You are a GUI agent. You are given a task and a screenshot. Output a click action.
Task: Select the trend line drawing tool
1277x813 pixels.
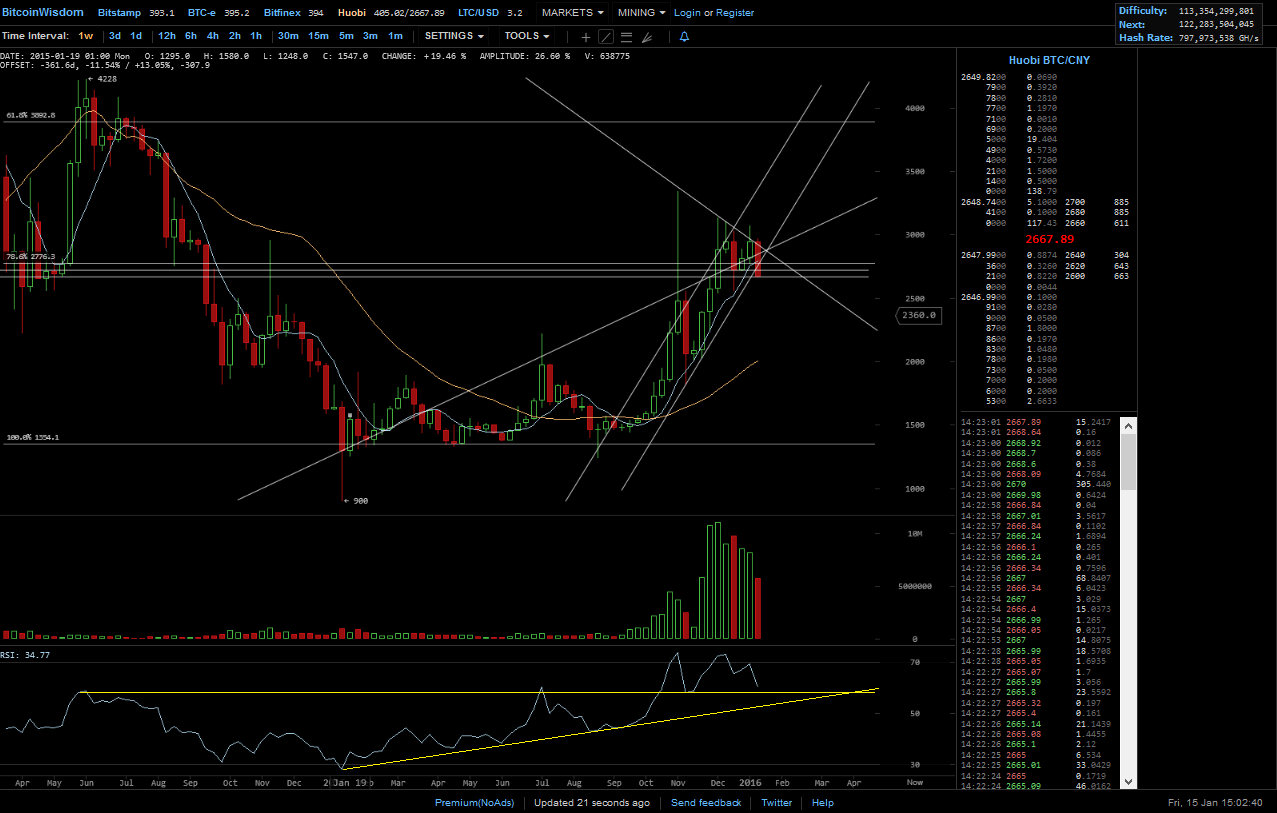click(x=606, y=37)
